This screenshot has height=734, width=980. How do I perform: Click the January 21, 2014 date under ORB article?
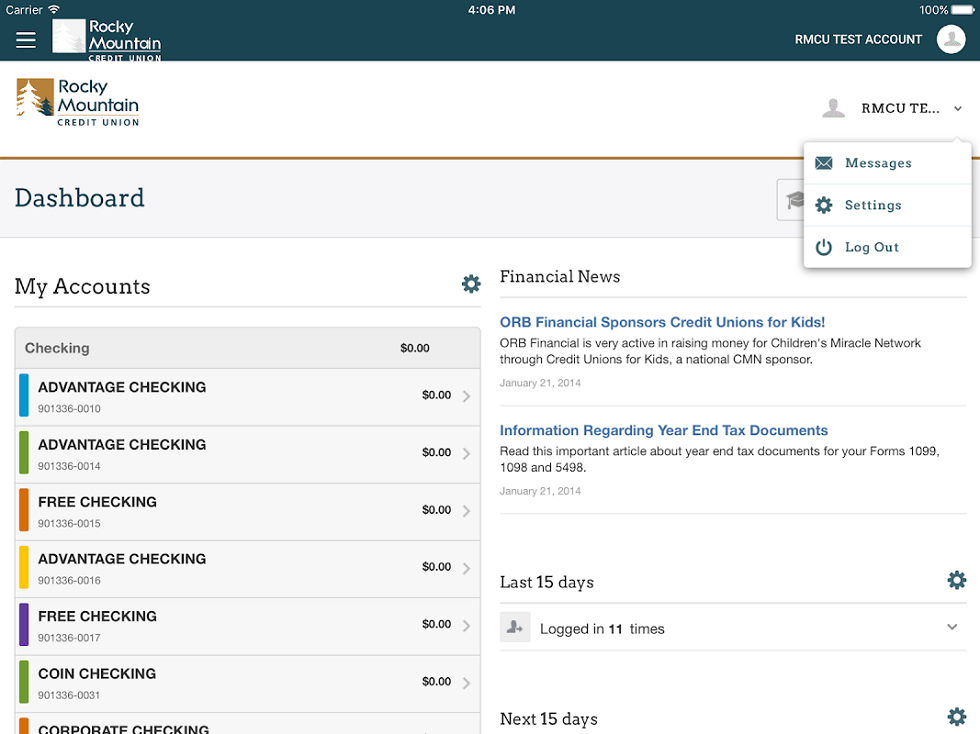pos(540,383)
